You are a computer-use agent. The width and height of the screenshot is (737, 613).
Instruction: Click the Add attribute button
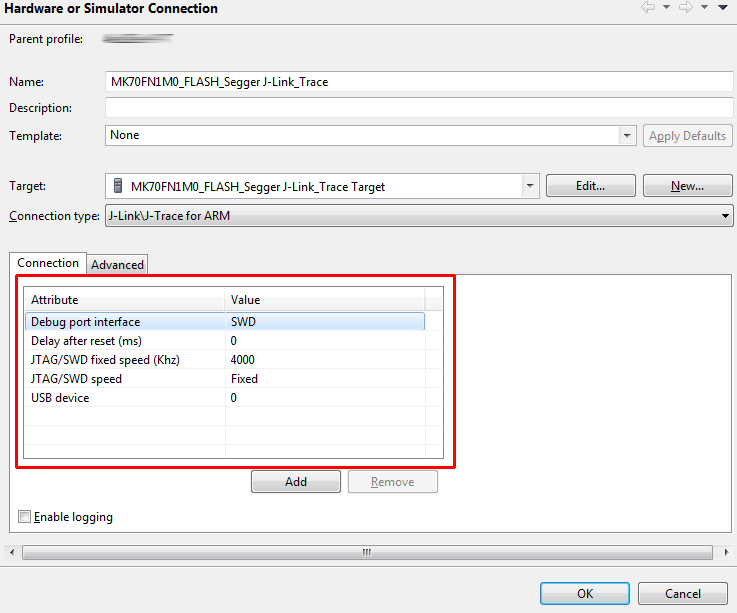point(296,482)
